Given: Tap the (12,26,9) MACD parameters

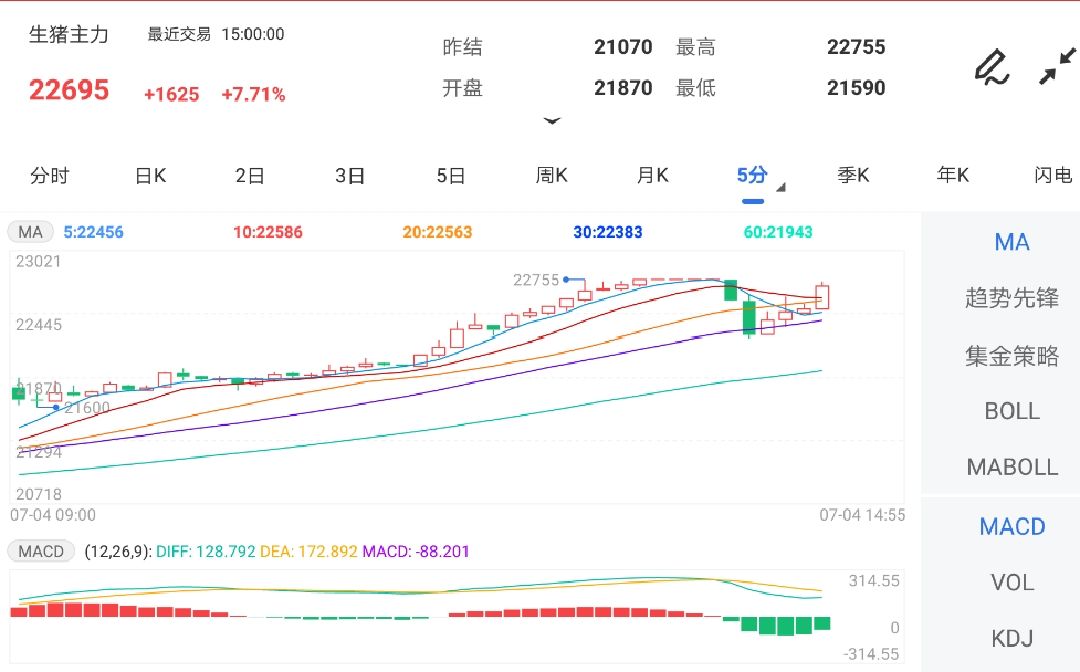Looking at the screenshot, I should 118,552.
